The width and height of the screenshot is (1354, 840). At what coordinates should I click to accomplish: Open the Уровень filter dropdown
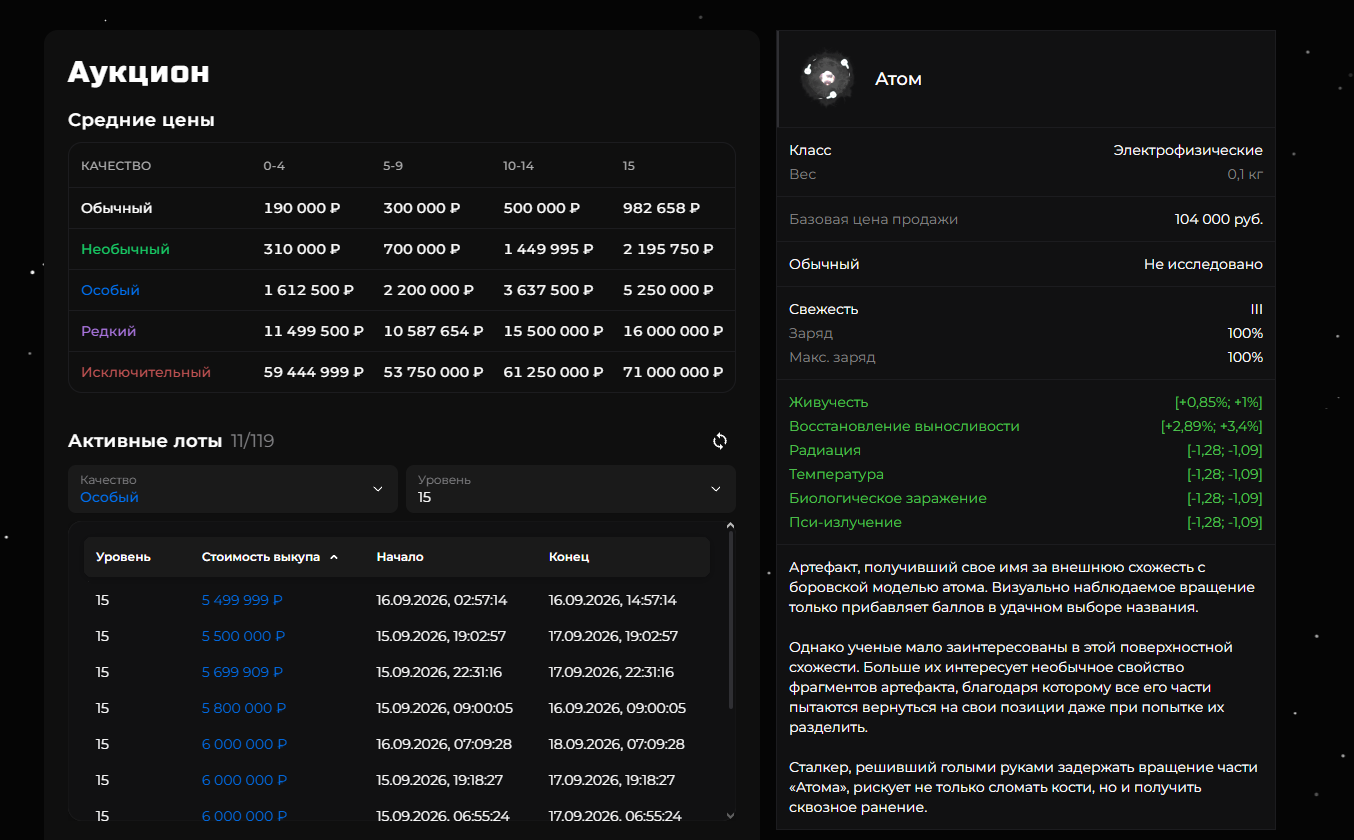571,489
